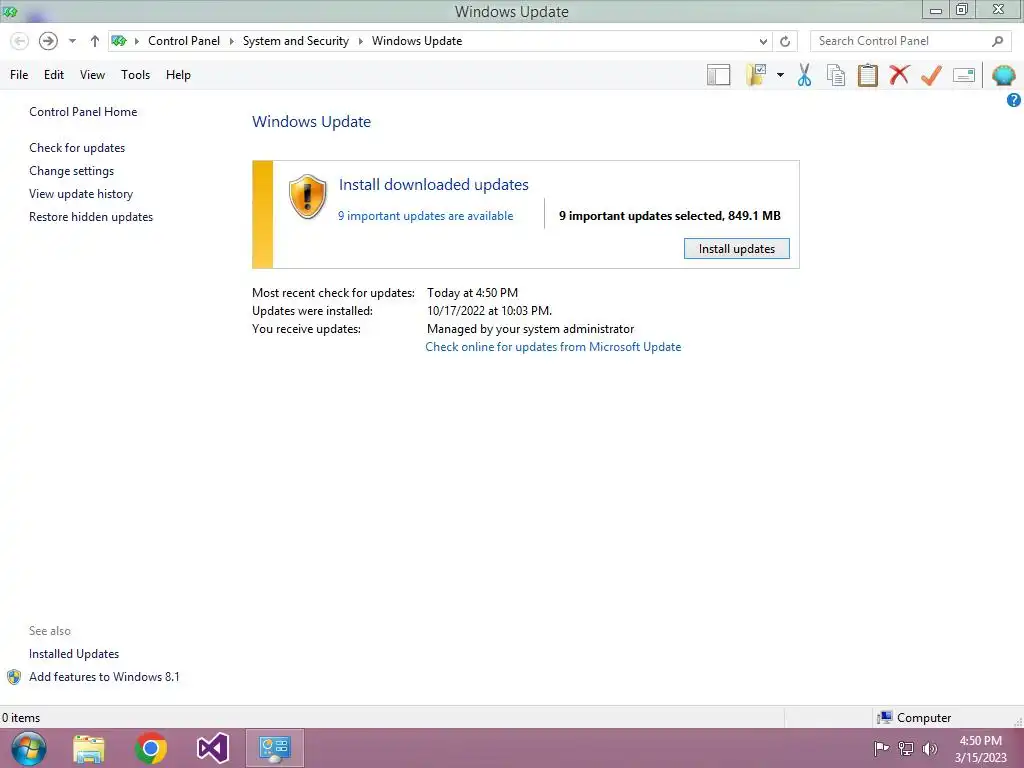This screenshot has width=1024, height=768.
Task: Click Add features to Windows 8.1
Action: tap(104, 677)
